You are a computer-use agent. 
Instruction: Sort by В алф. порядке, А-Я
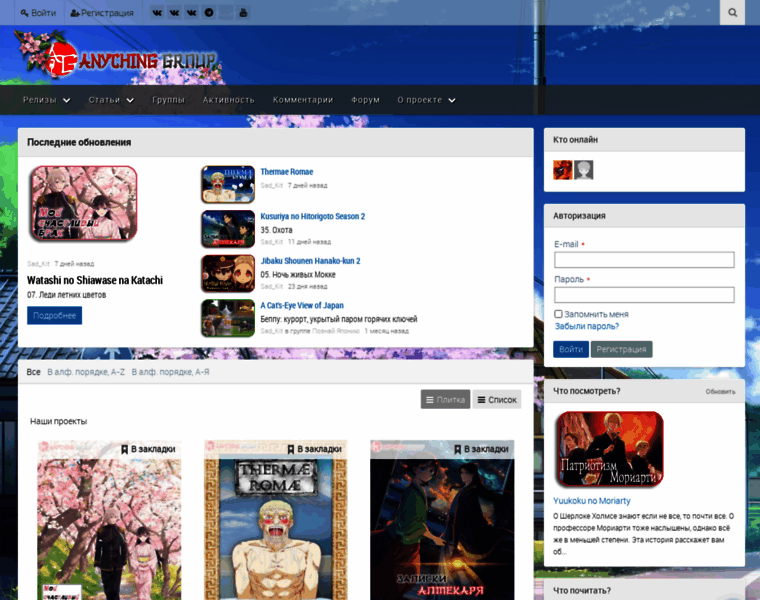(x=171, y=372)
